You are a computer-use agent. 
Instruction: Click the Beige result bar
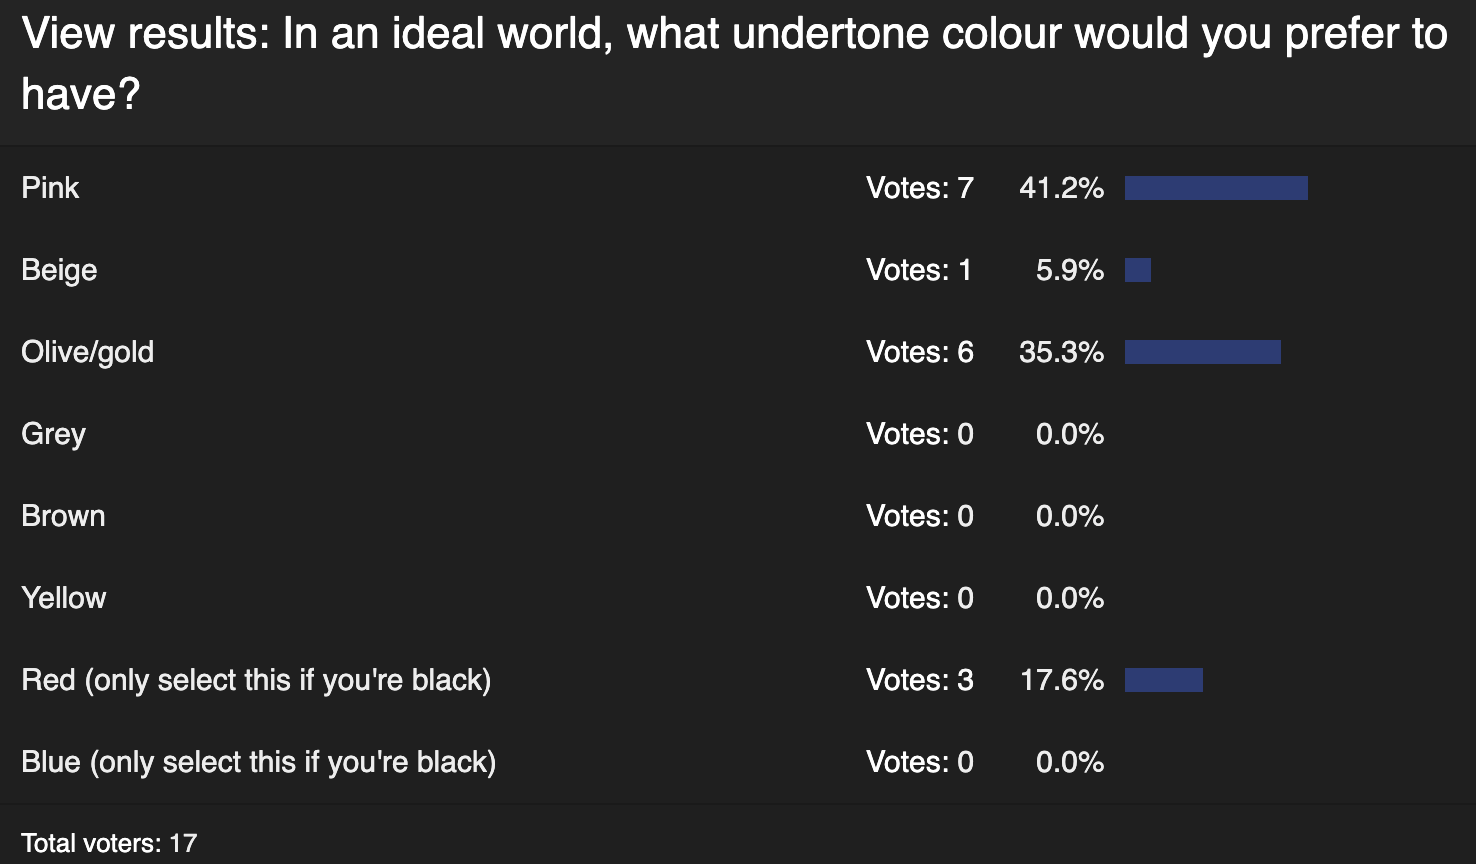(x=1138, y=270)
